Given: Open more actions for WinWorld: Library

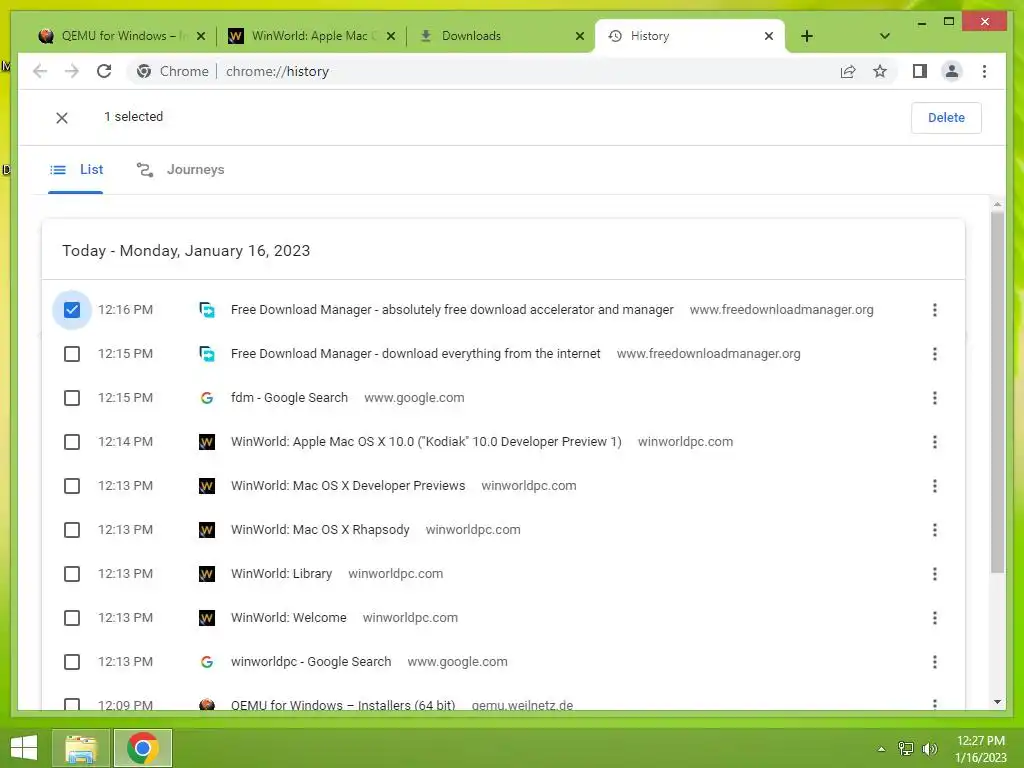Looking at the screenshot, I should click(x=935, y=574).
